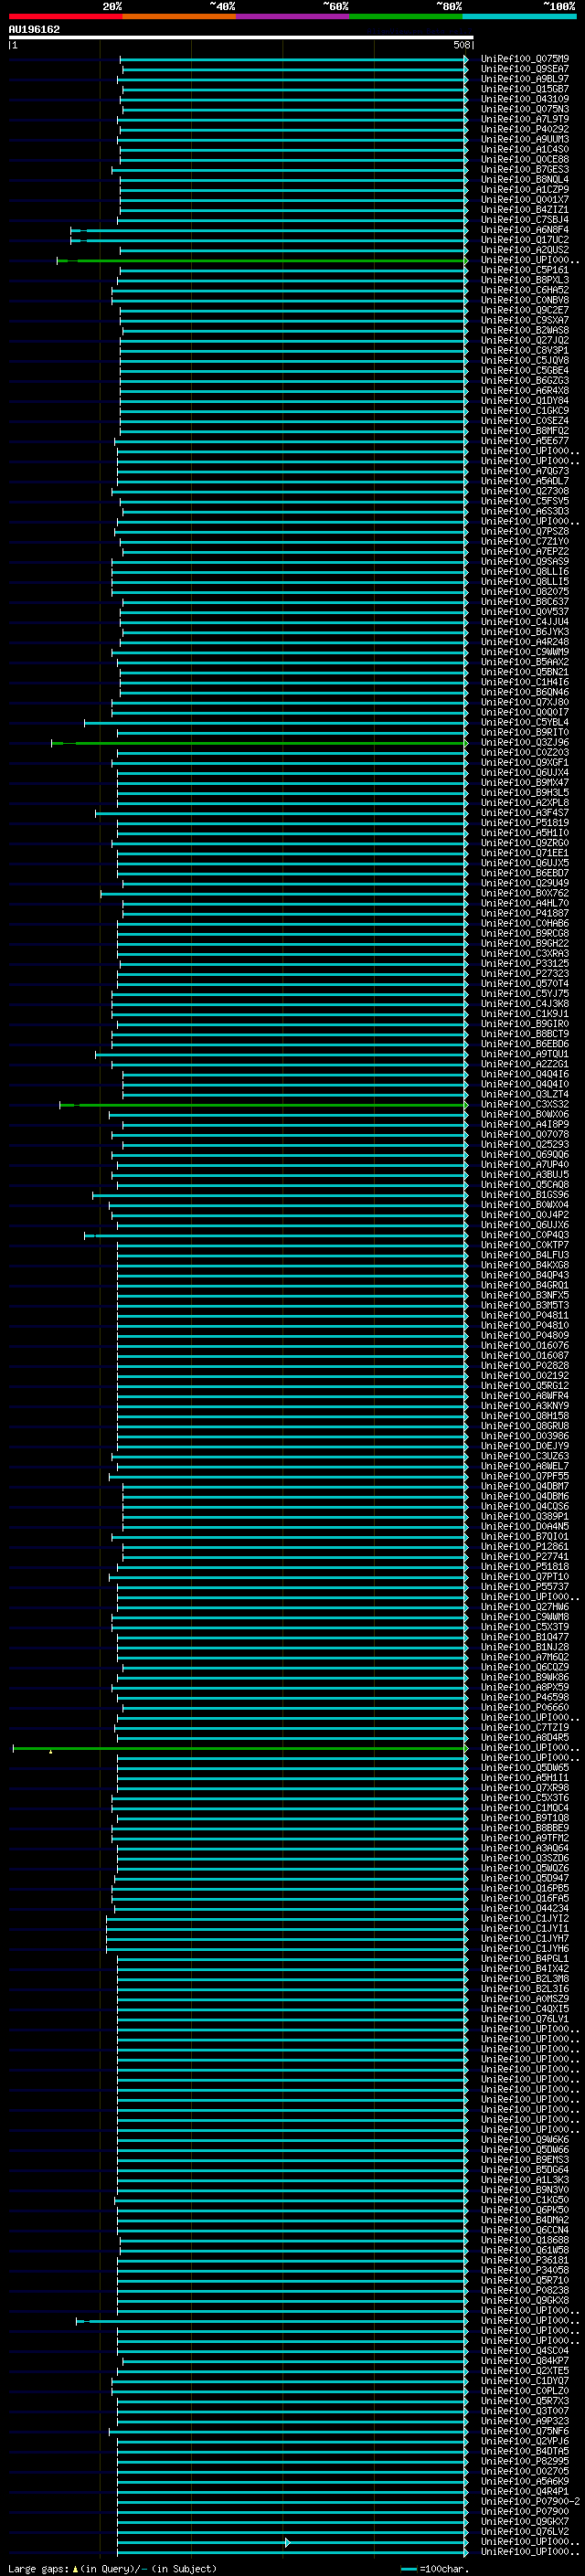Image resolution: width=585 pixels, height=2576 pixels.
Task: Open hit UniRef100_C5YBL4
Action: tap(525, 723)
